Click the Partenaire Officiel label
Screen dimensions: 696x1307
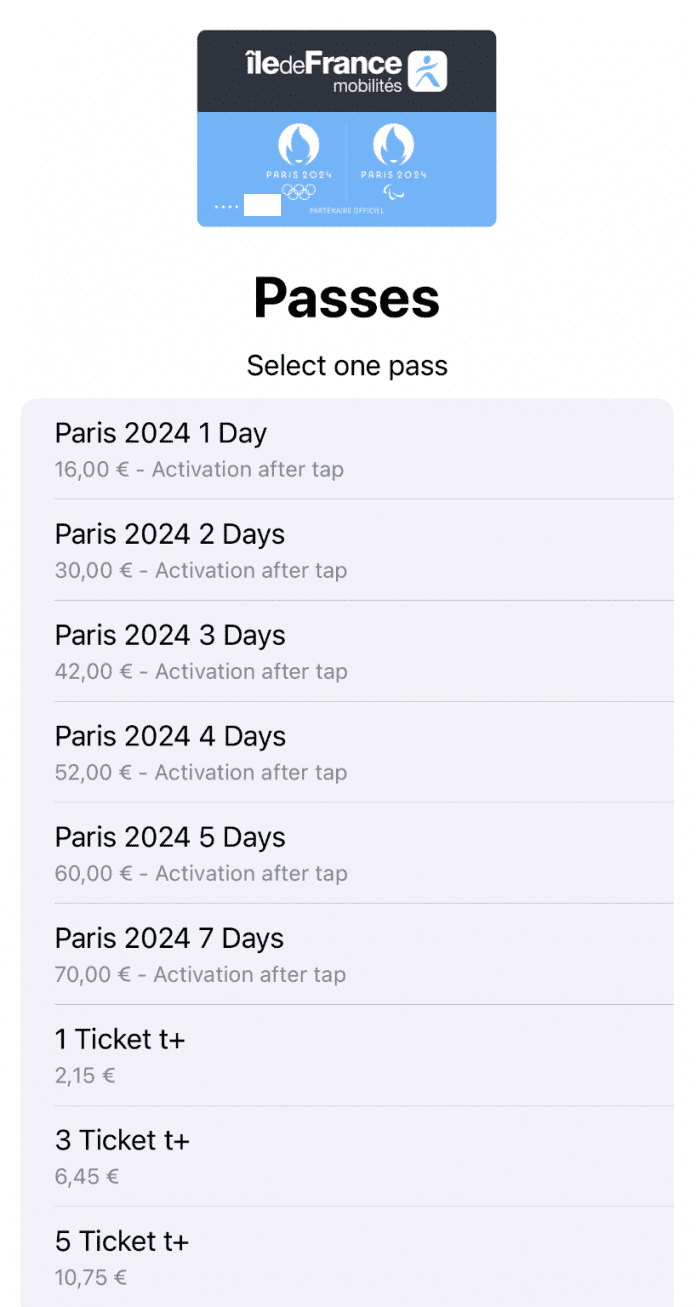345,209
